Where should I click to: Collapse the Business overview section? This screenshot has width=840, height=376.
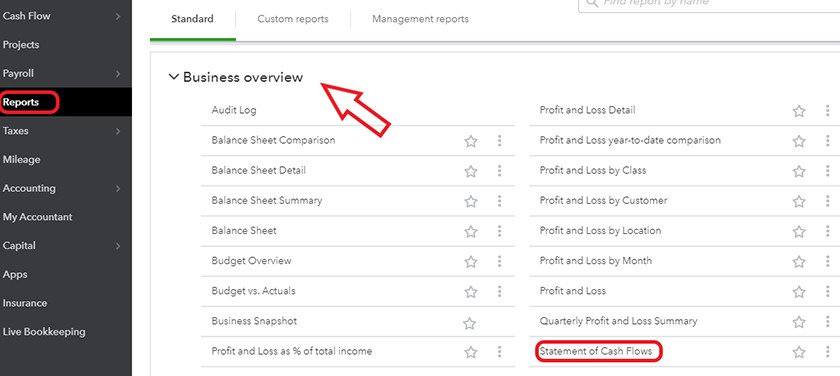173,77
